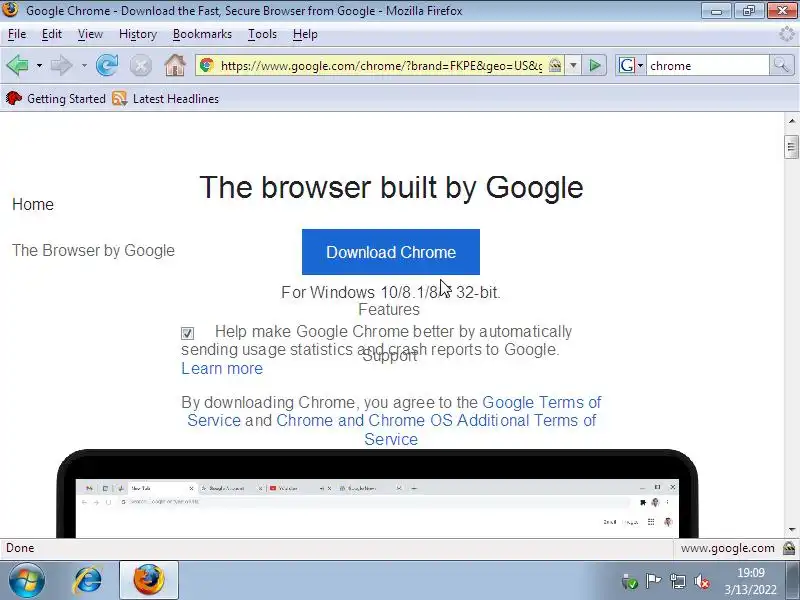
Task: Click The Browser by Google link
Action: (x=93, y=251)
